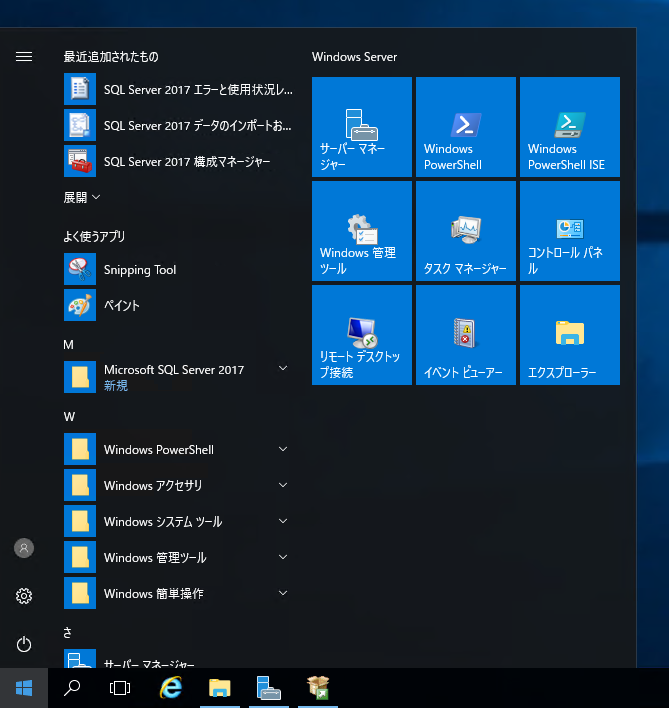Viewport: 669px width, 708px height.
Task: Click the Windows PowerShell folder icon
Action: [x=80, y=449]
